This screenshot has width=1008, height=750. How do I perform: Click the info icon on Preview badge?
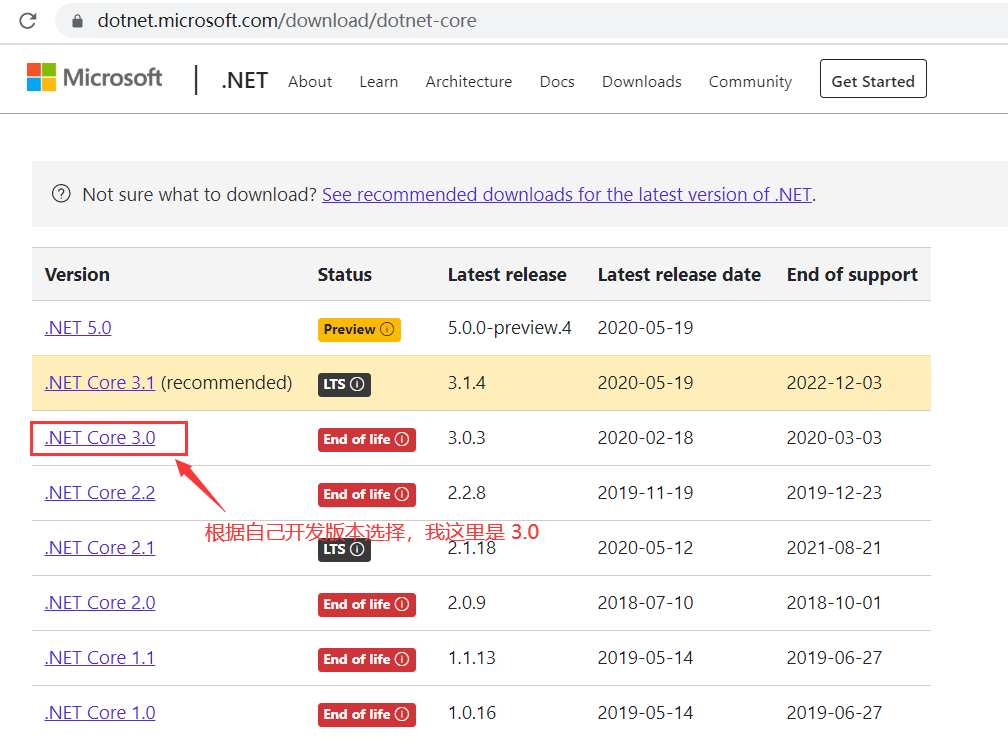387,329
